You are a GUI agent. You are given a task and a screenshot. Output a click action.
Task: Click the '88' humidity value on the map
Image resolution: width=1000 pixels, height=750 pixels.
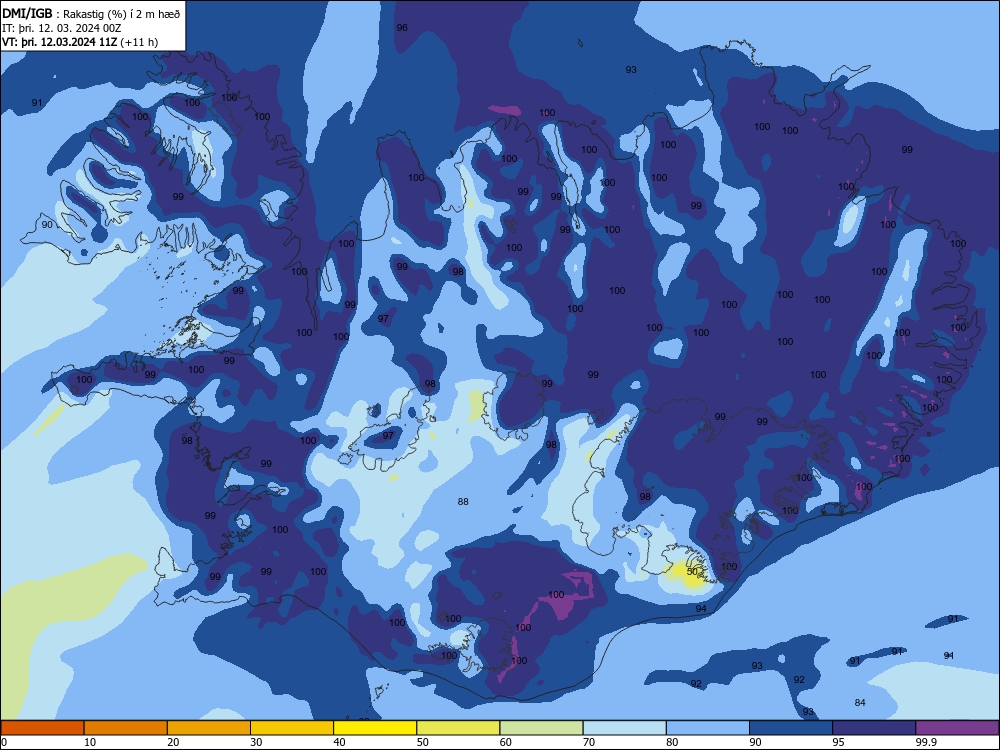click(463, 502)
